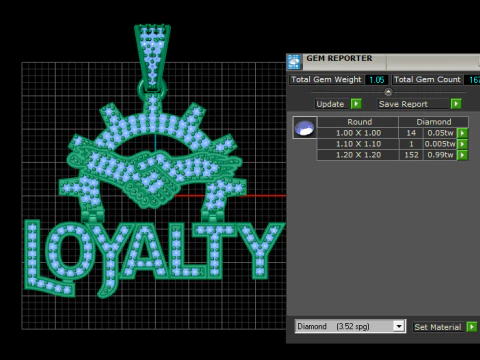The height and width of the screenshot is (360, 480).
Task: Click the green arrow beside Update
Action: coord(356,104)
